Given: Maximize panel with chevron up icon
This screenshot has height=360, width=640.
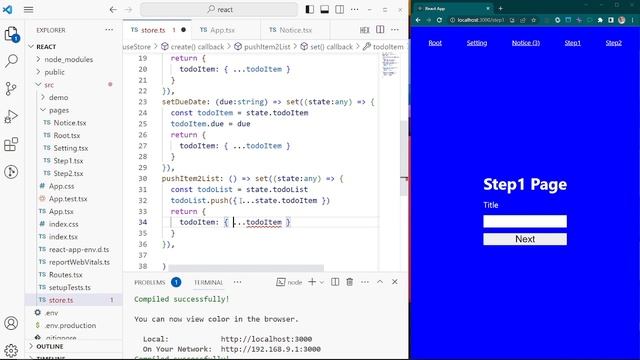Looking at the screenshot, I should point(380,282).
